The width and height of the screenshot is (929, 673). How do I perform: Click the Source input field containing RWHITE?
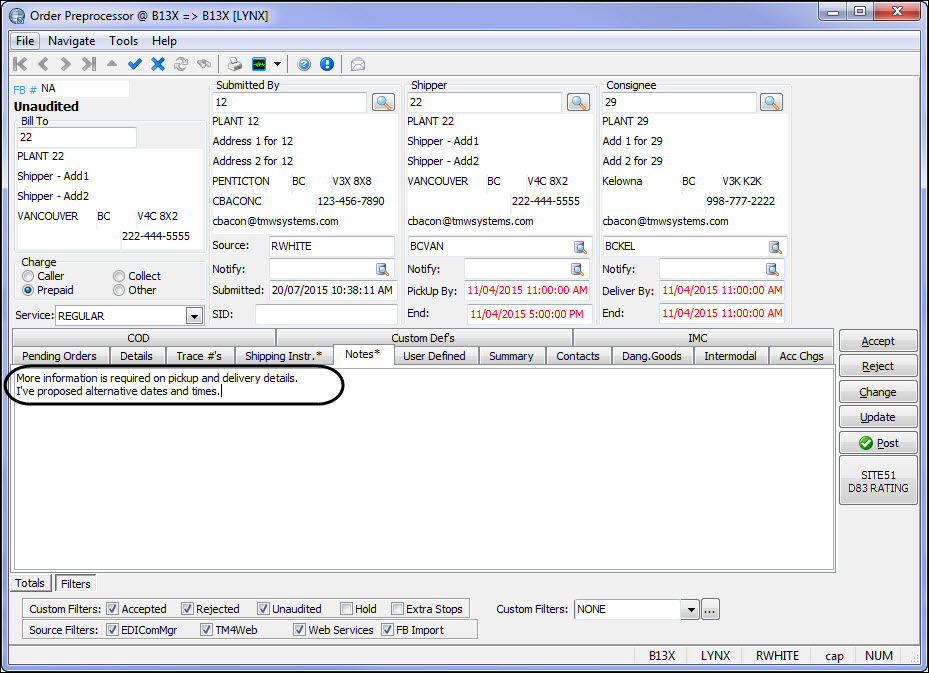click(x=331, y=245)
